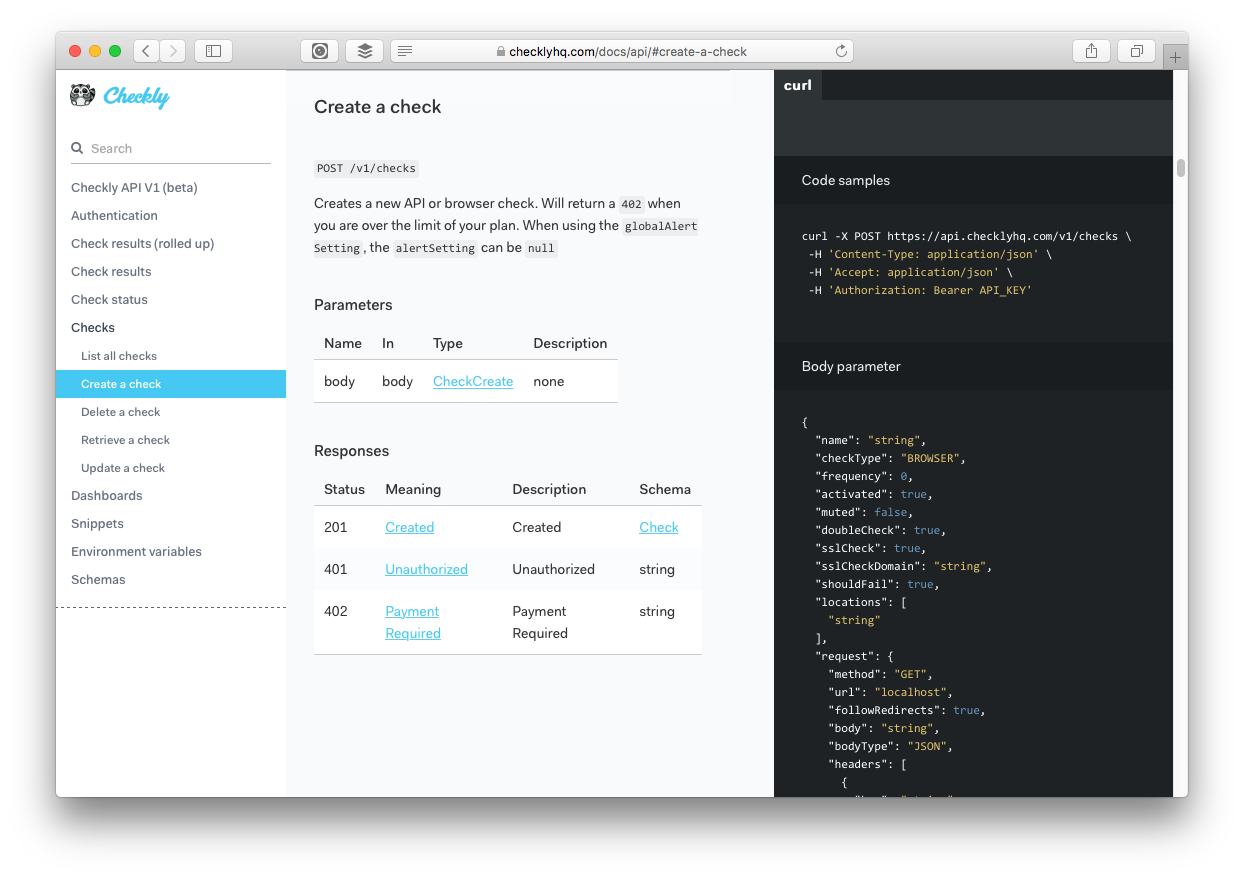The height and width of the screenshot is (877, 1244).
Task: Show all tabs overview button
Action: (x=1137, y=51)
